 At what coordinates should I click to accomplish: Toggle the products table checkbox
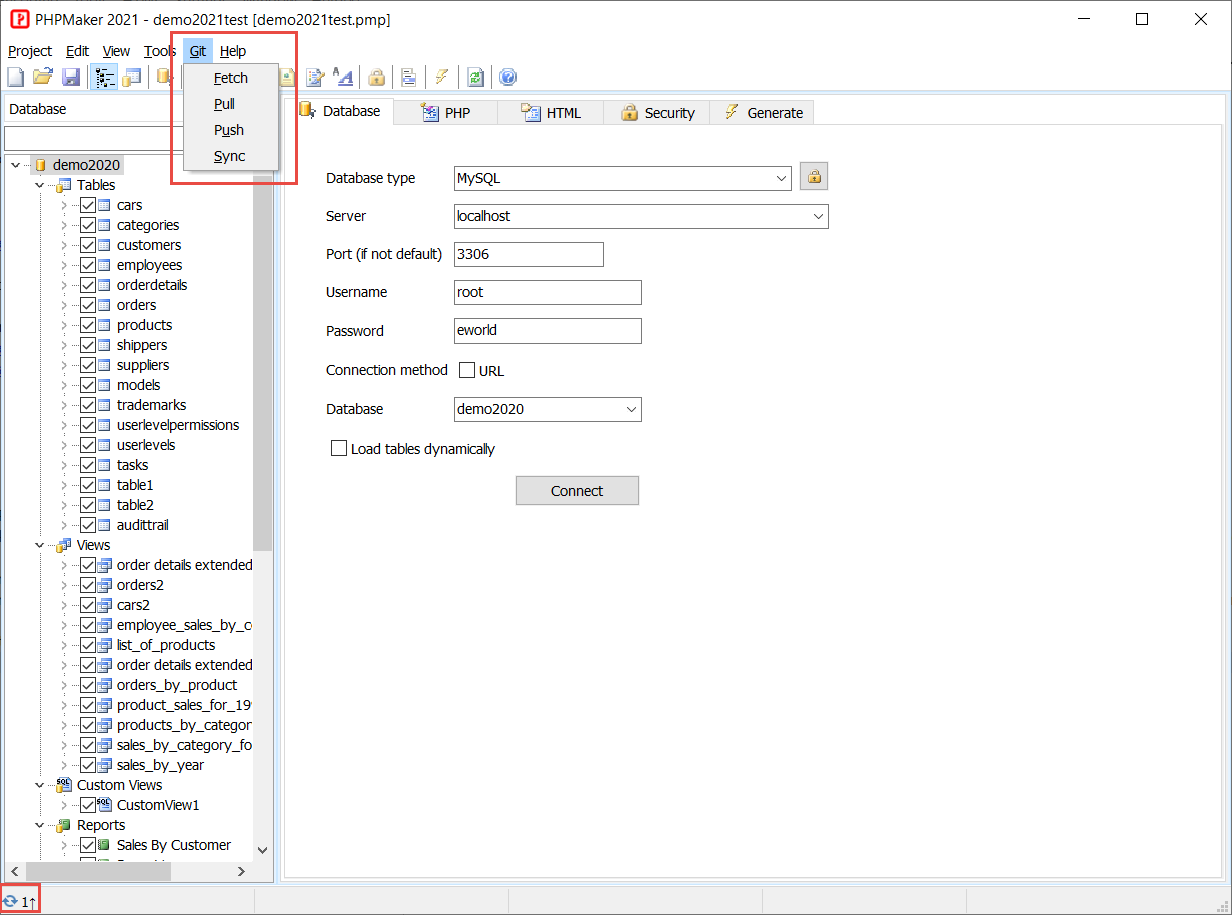88,325
